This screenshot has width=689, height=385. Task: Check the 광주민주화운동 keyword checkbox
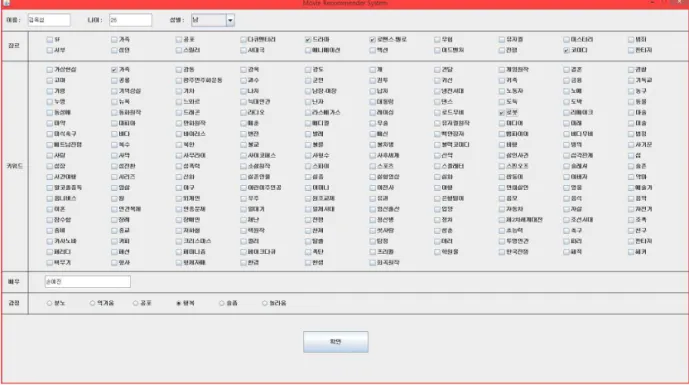(x=179, y=80)
